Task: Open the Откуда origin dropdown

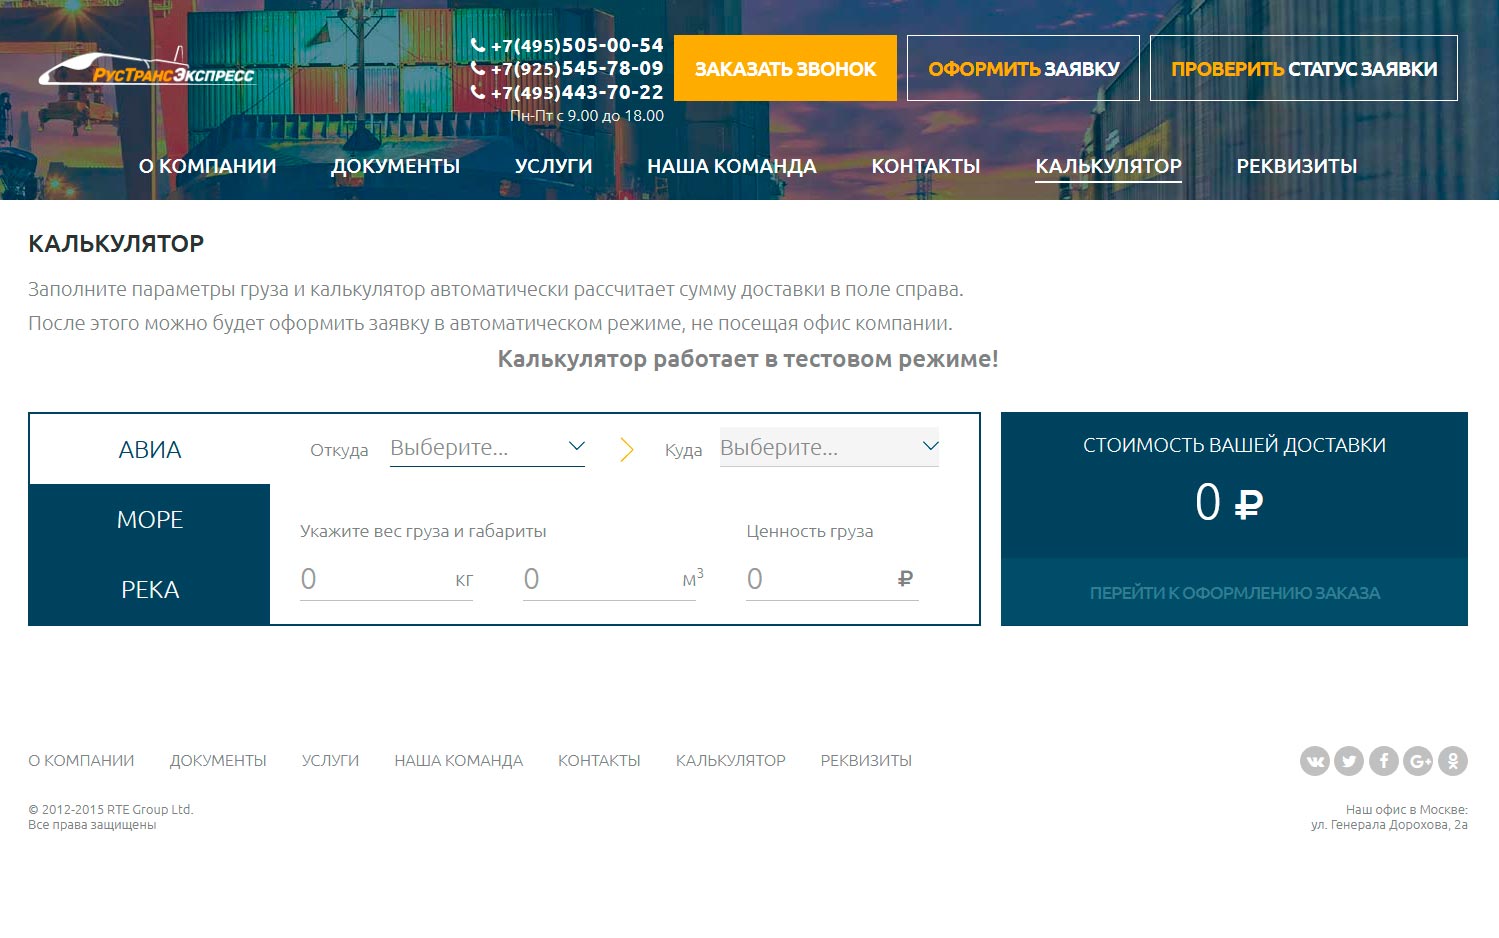Action: click(x=487, y=447)
